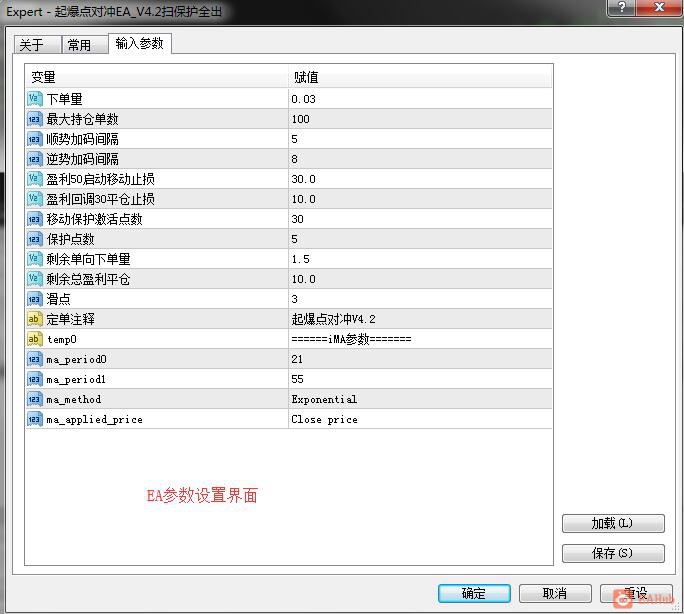The width and height of the screenshot is (684, 614).
Task: Open ma_applied_price value Close price
Action: (x=420, y=419)
